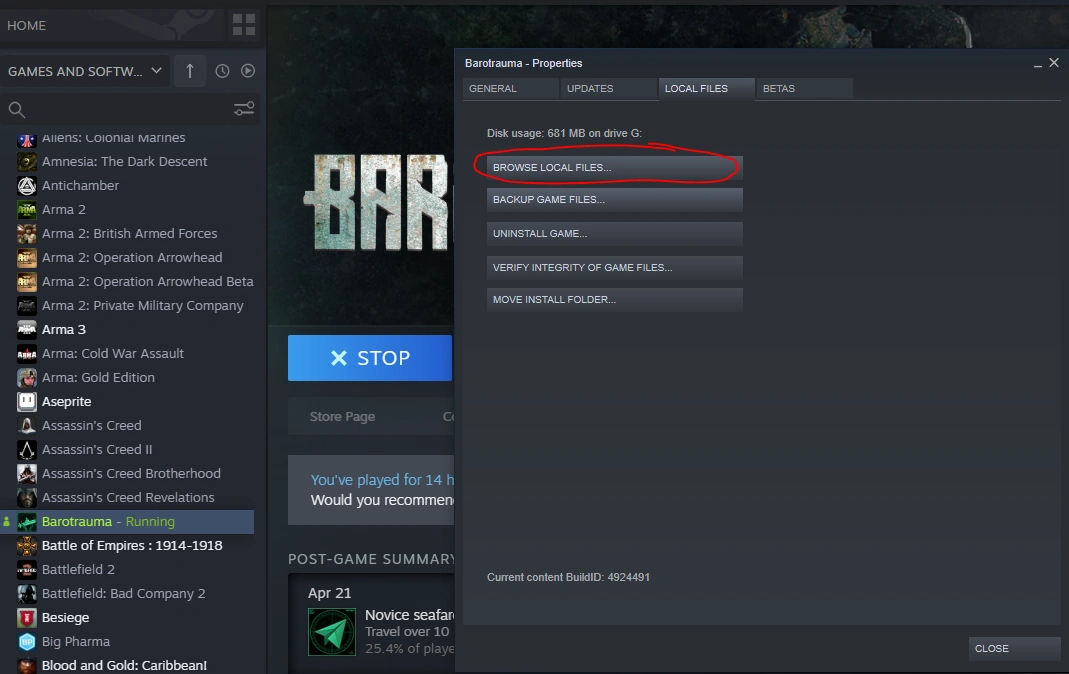The image size is (1069, 674).
Task: Select the Arma 2 game icon
Action: pyautogui.click(x=27, y=209)
